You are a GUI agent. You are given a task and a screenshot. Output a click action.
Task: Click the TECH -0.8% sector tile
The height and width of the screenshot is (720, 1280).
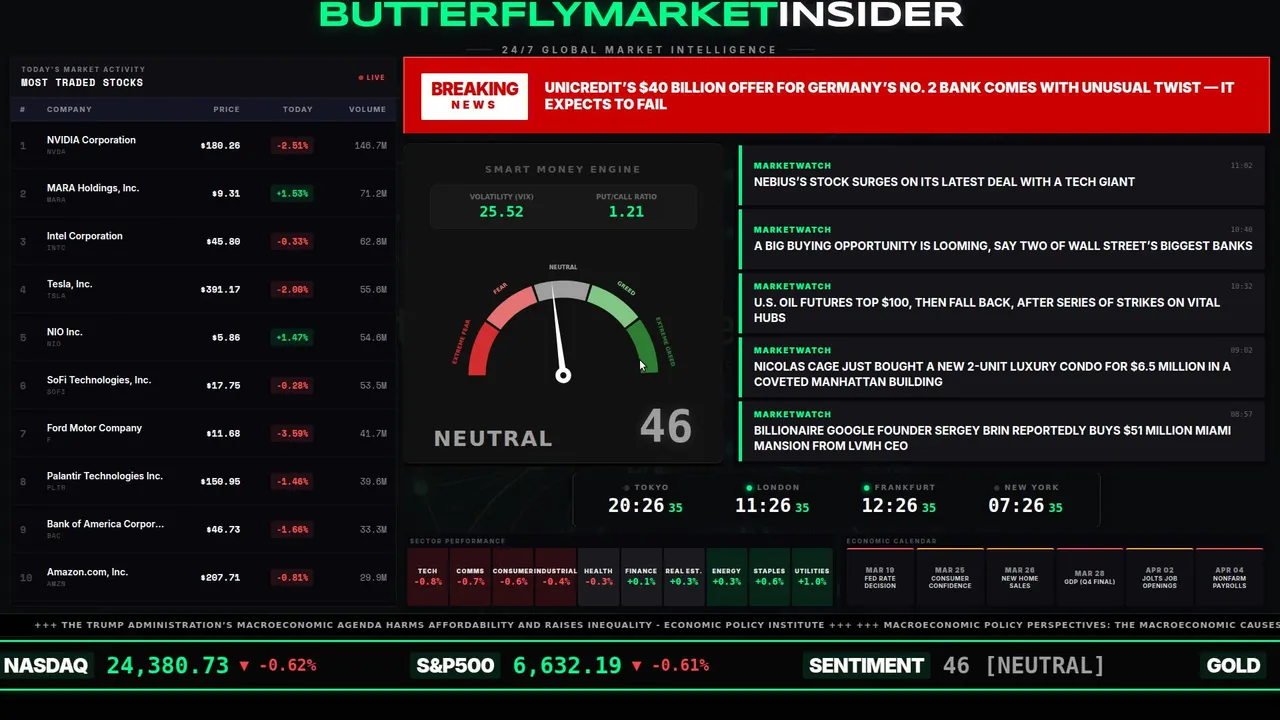[x=428, y=577]
